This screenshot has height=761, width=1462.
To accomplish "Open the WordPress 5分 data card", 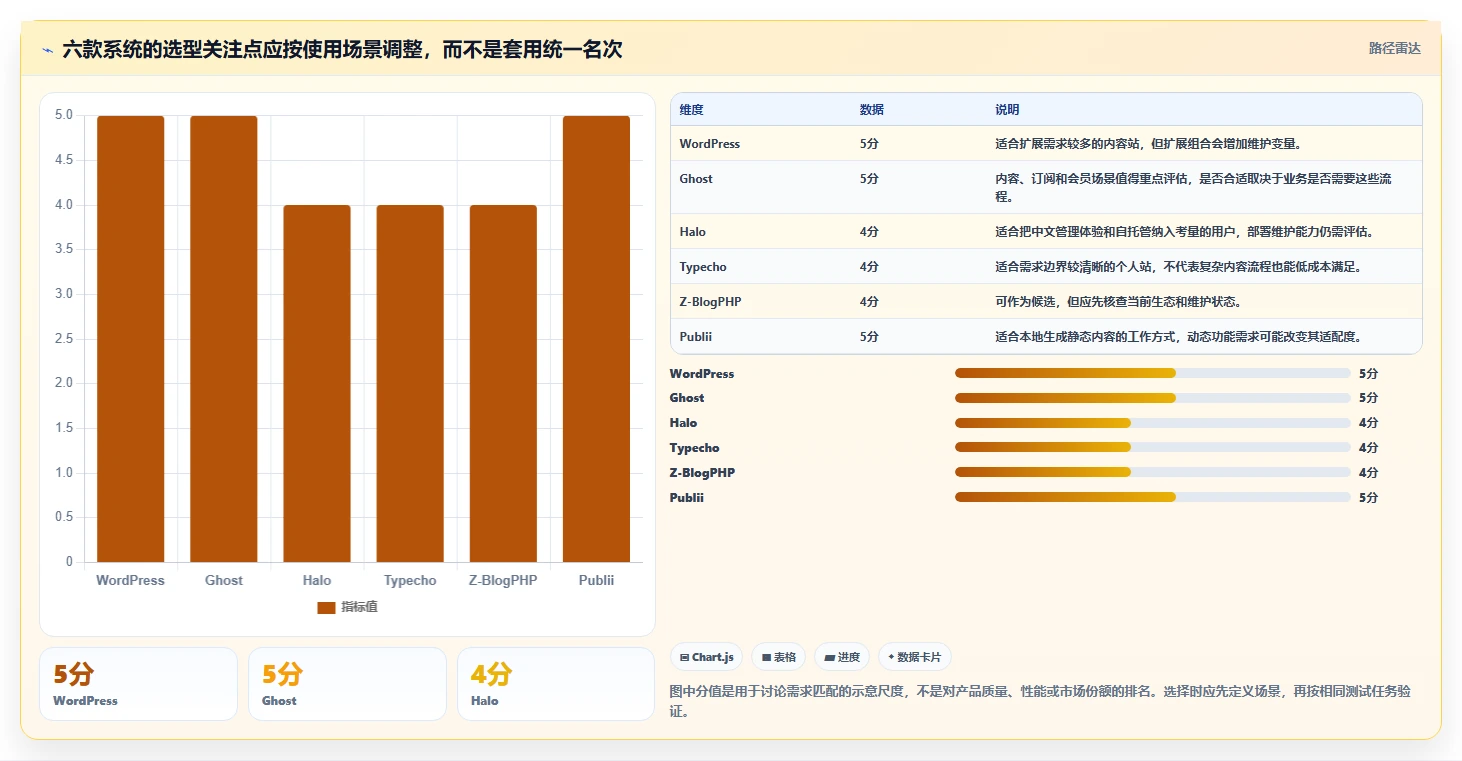I will click(x=139, y=684).
